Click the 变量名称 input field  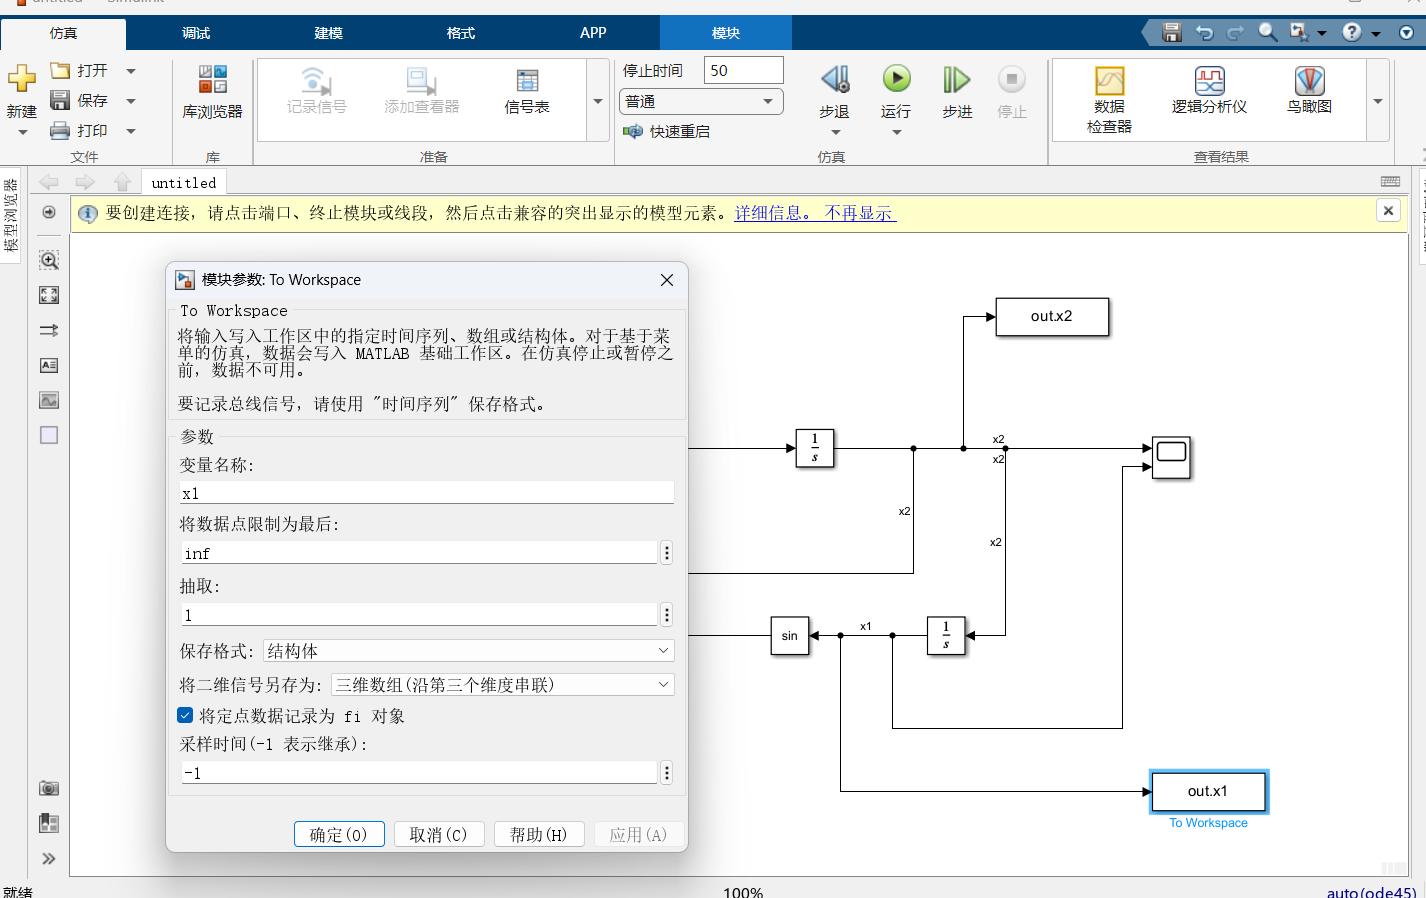click(427, 493)
